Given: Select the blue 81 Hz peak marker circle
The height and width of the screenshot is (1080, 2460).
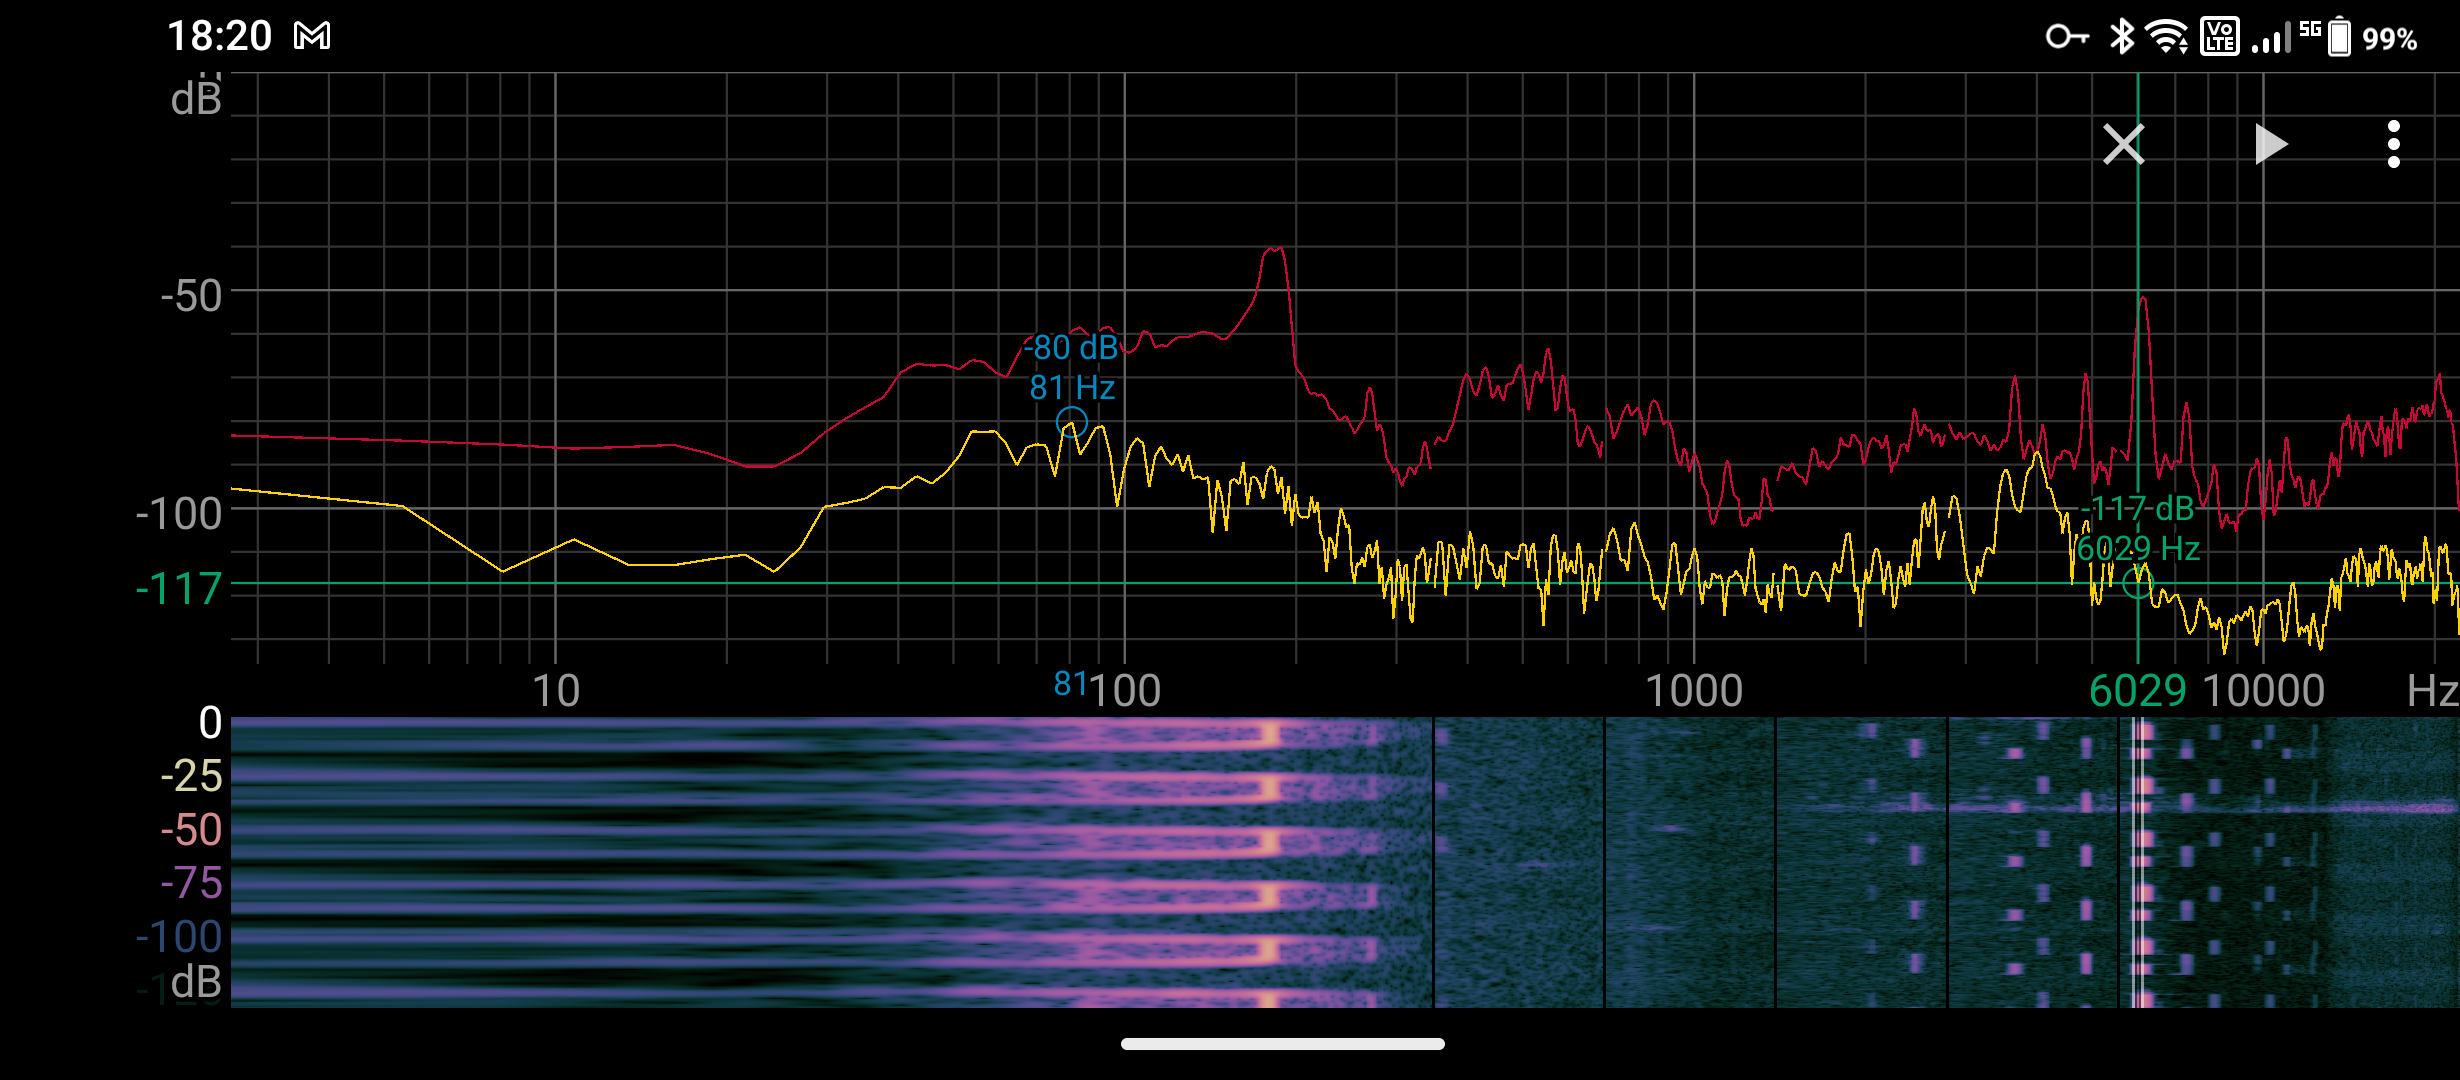Looking at the screenshot, I should pos(1071,422).
